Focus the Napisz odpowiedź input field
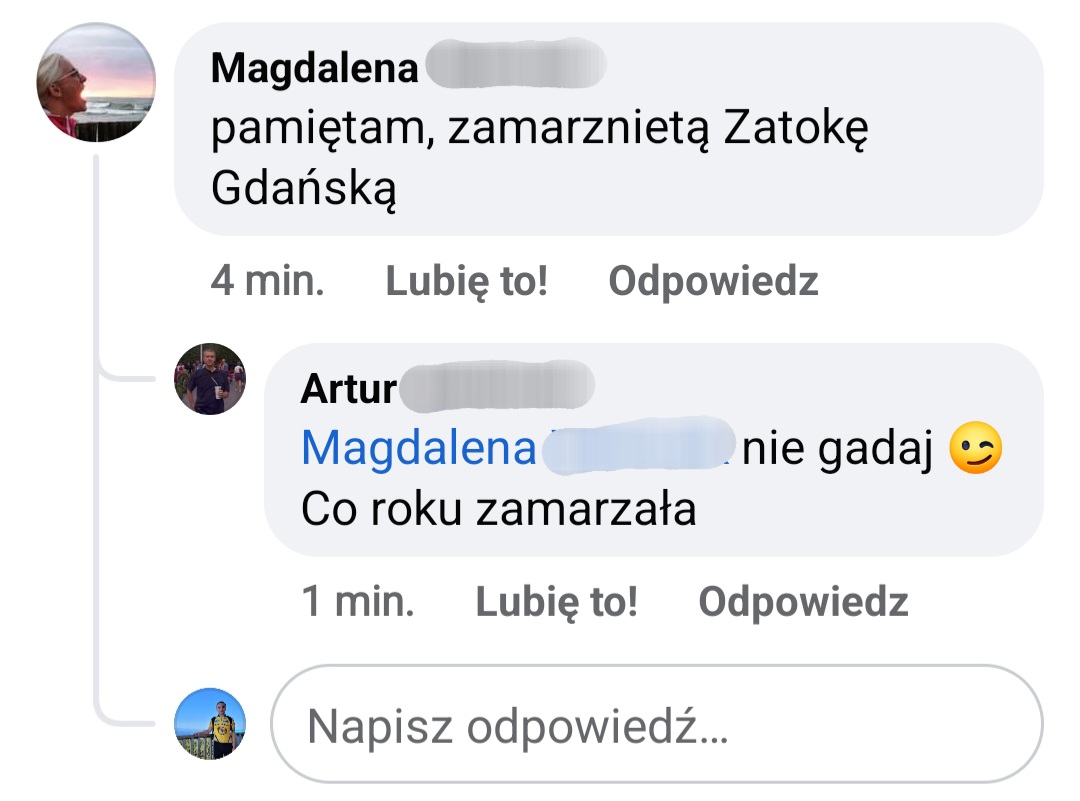The image size is (1080, 801). [x=655, y=726]
